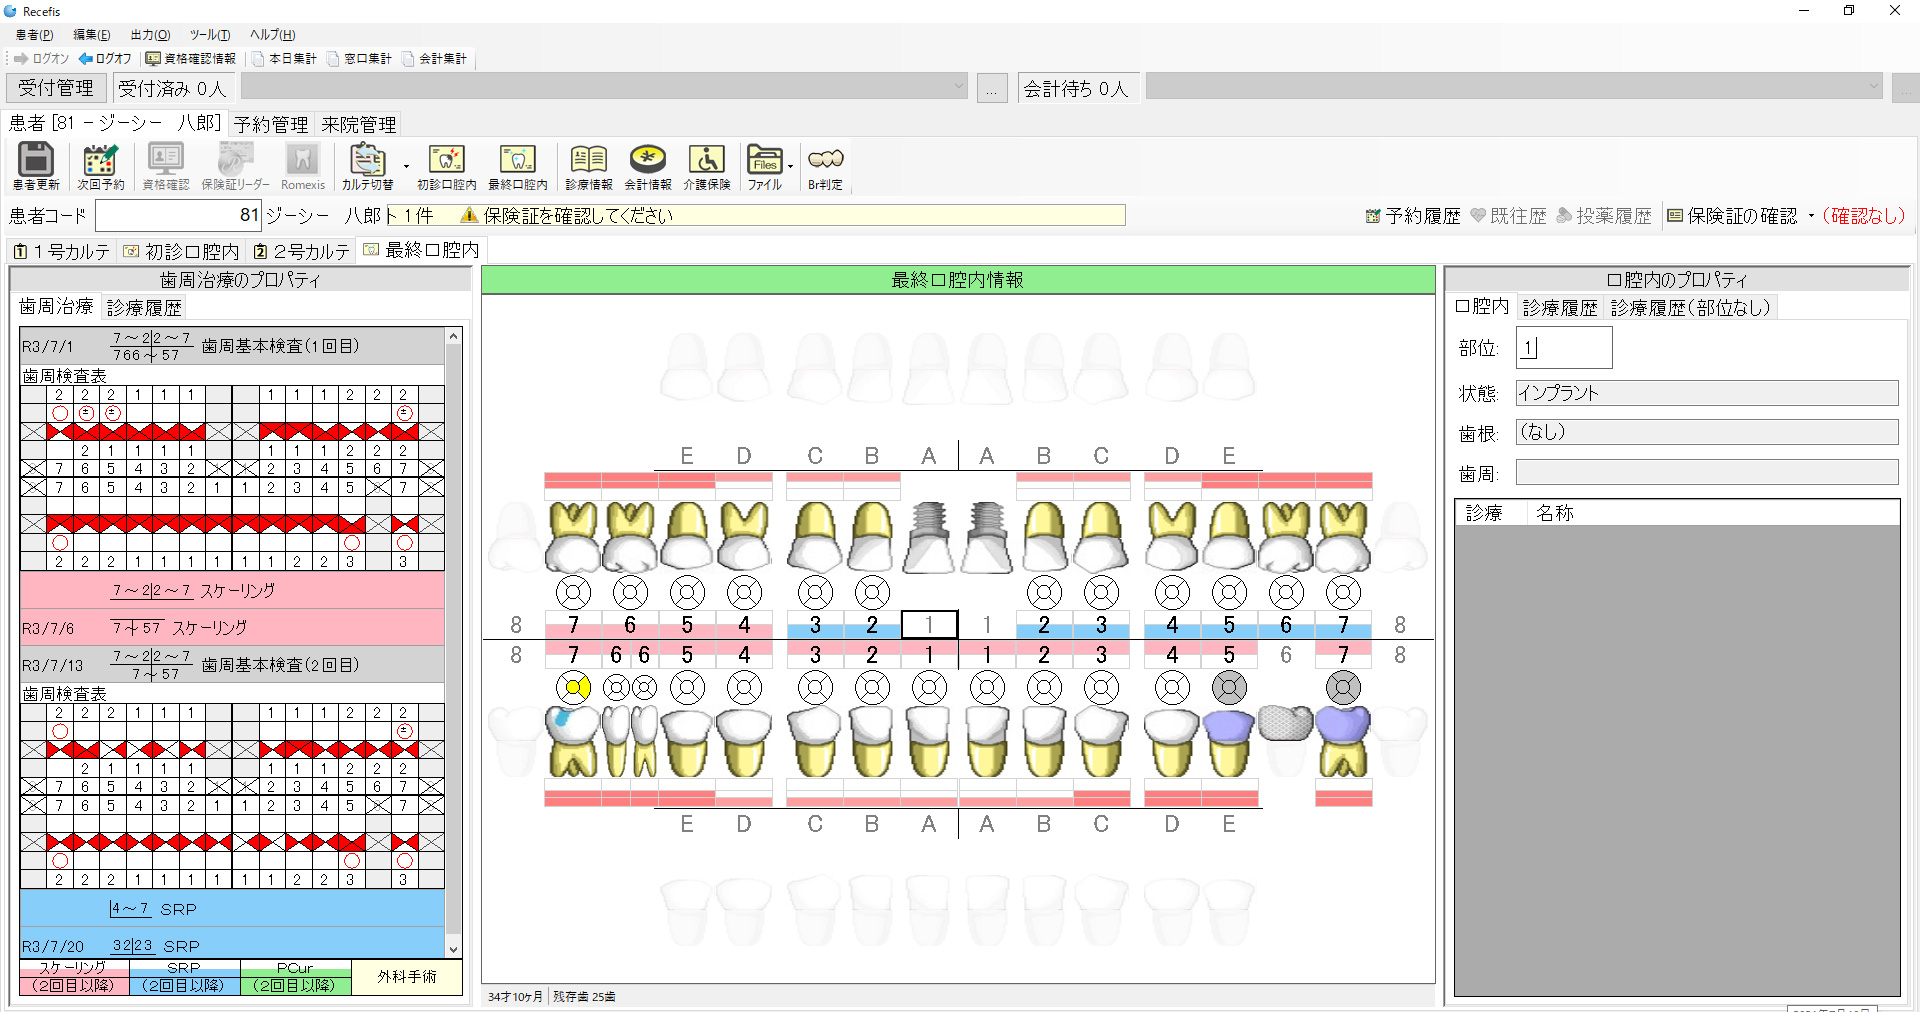This screenshot has height=1012, width=1920.
Task: Open the 診療履歴(部位なし) tab
Action: pos(1690,308)
